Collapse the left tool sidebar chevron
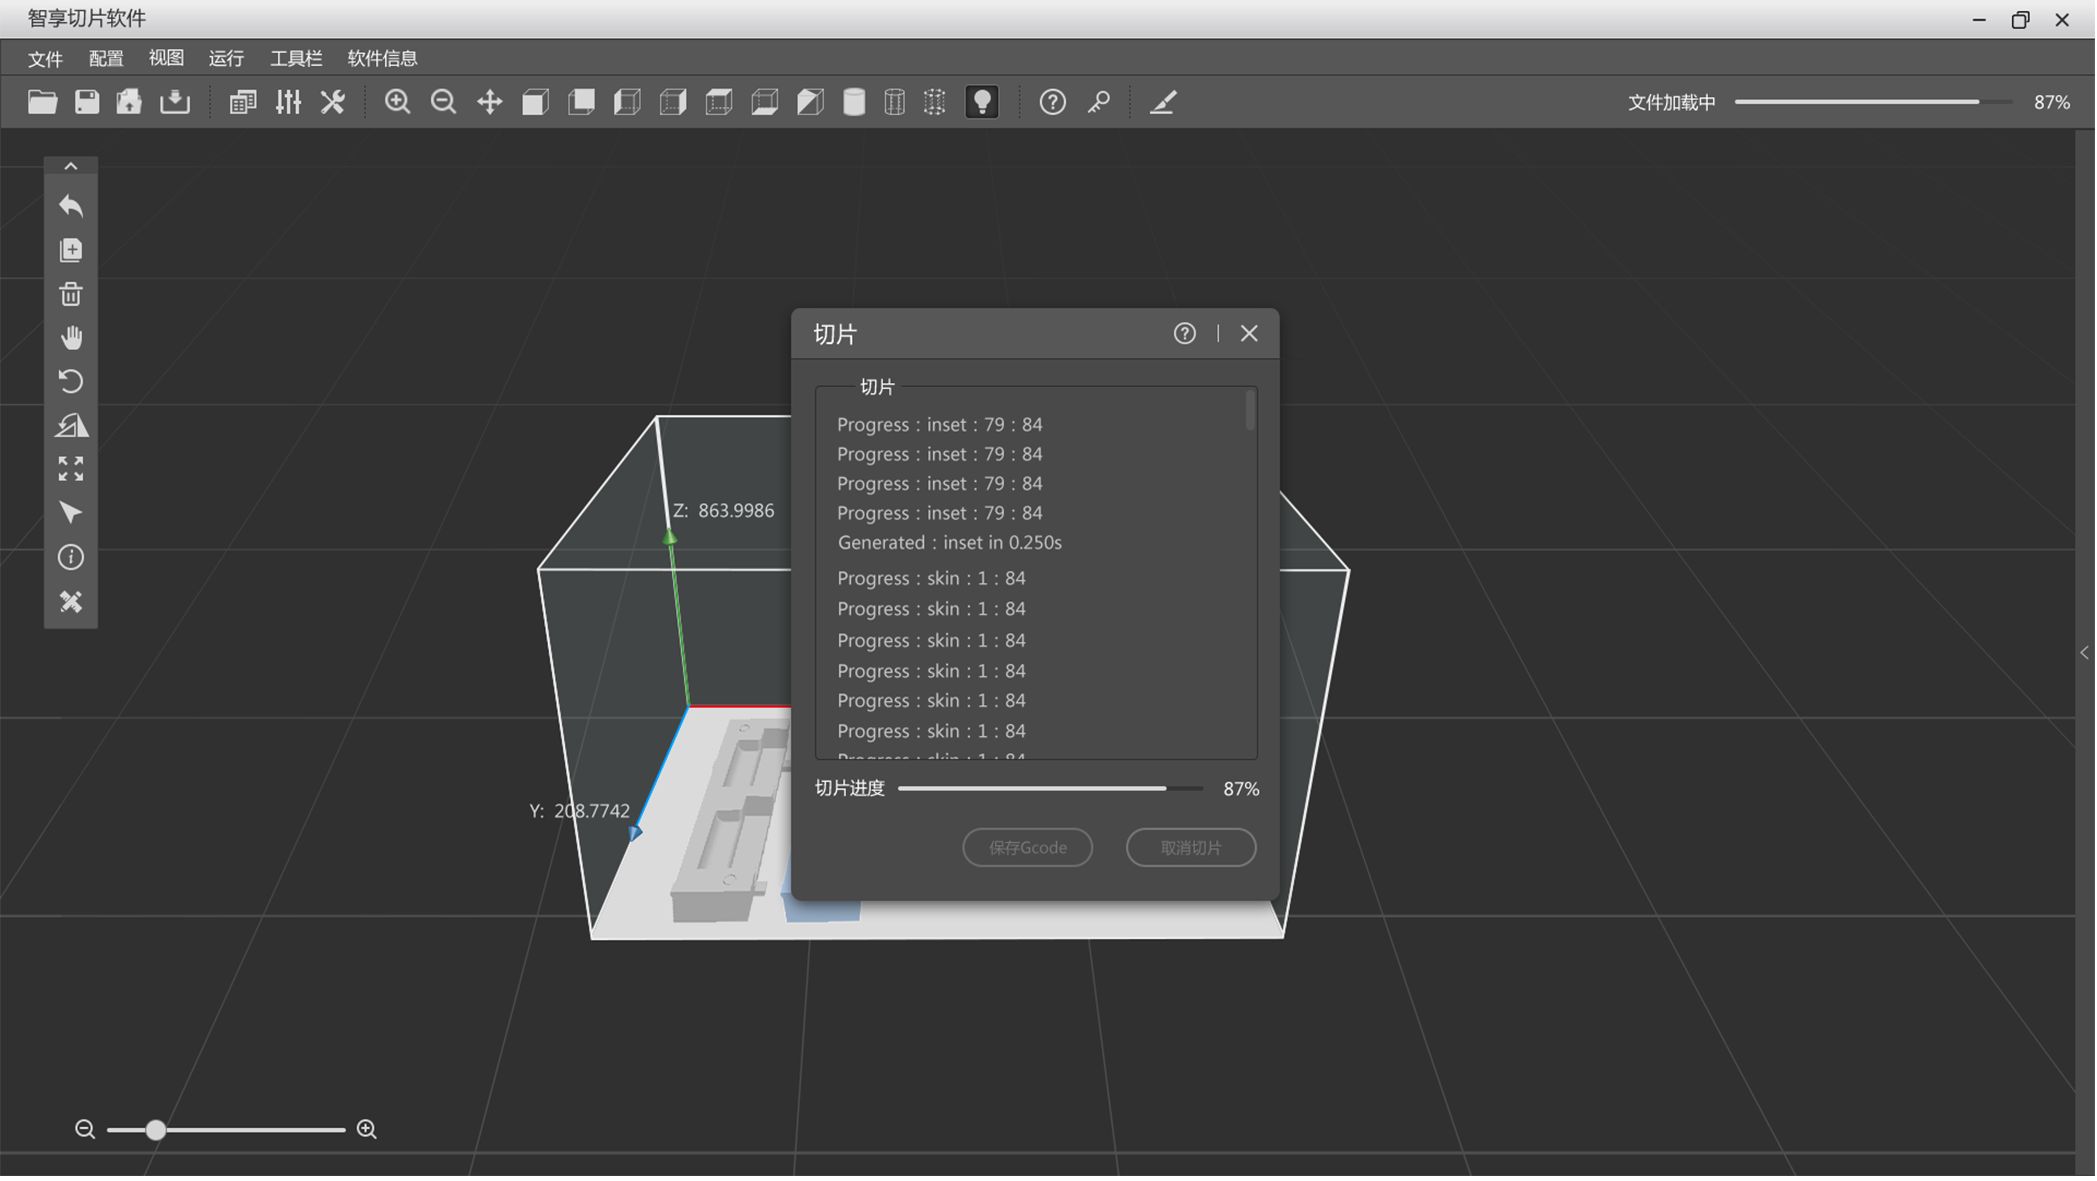 pos(70,166)
